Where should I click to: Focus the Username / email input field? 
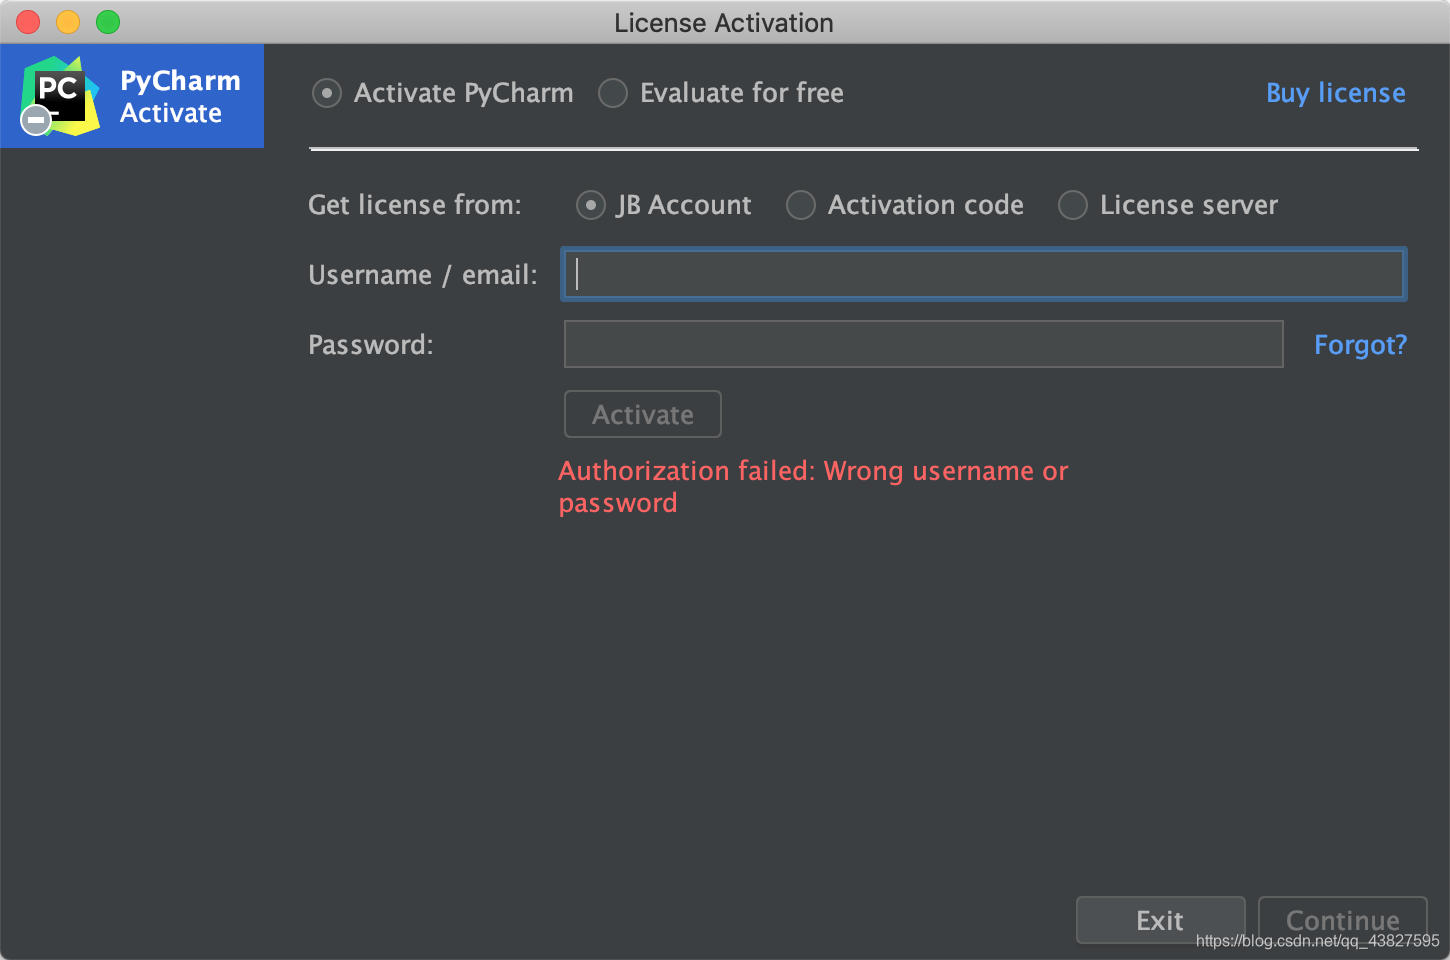pyautogui.click(x=984, y=274)
